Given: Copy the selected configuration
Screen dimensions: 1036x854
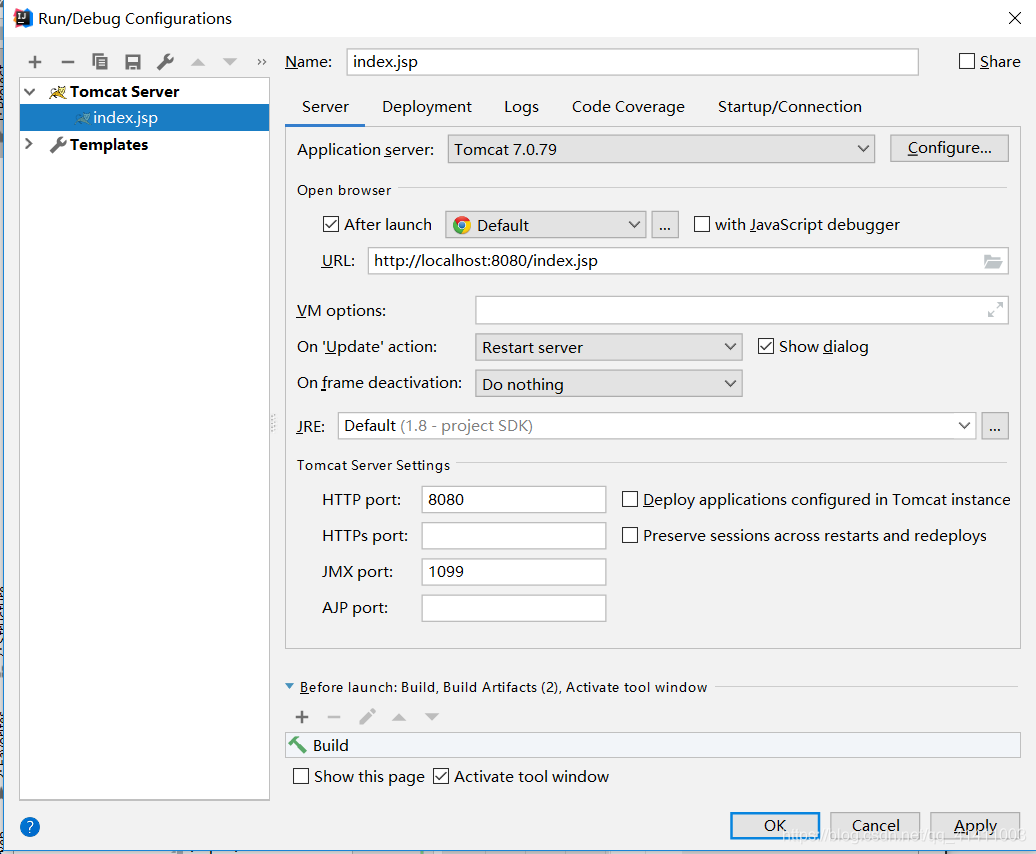Looking at the screenshot, I should click(100, 62).
